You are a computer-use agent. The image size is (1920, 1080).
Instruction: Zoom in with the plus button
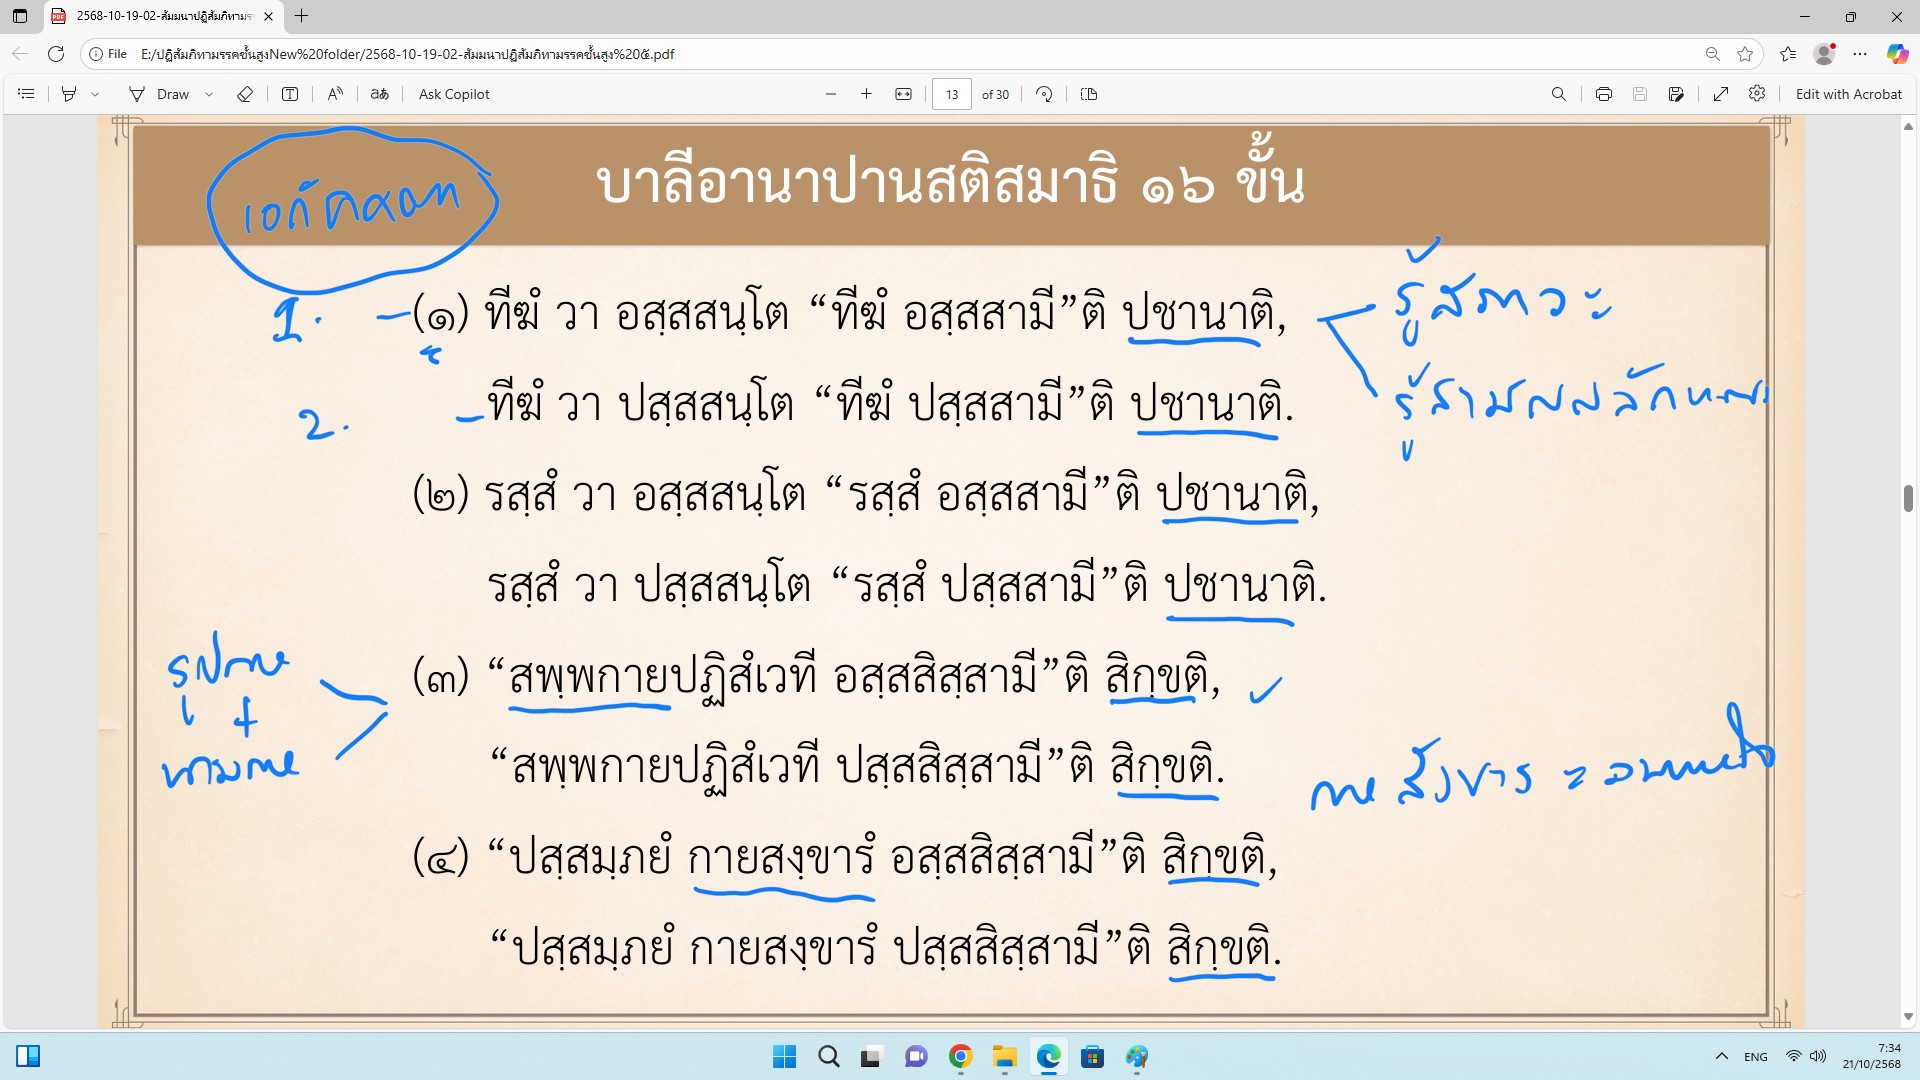pyautogui.click(x=866, y=94)
